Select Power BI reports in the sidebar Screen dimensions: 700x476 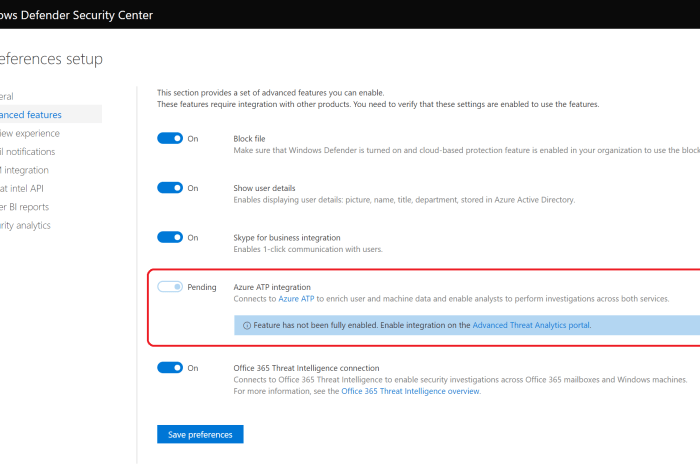pos(25,206)
